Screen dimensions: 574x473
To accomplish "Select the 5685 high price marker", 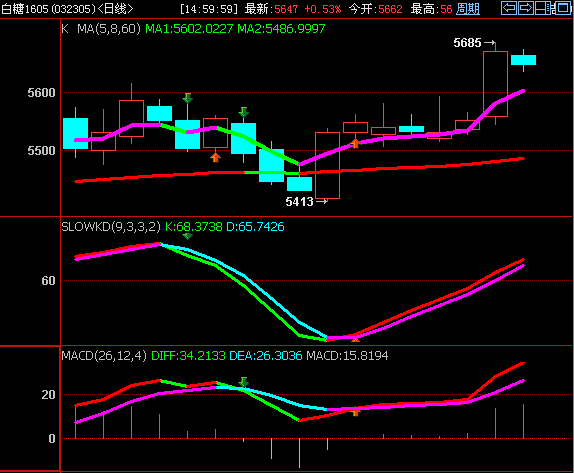I will tap(474, 43).
